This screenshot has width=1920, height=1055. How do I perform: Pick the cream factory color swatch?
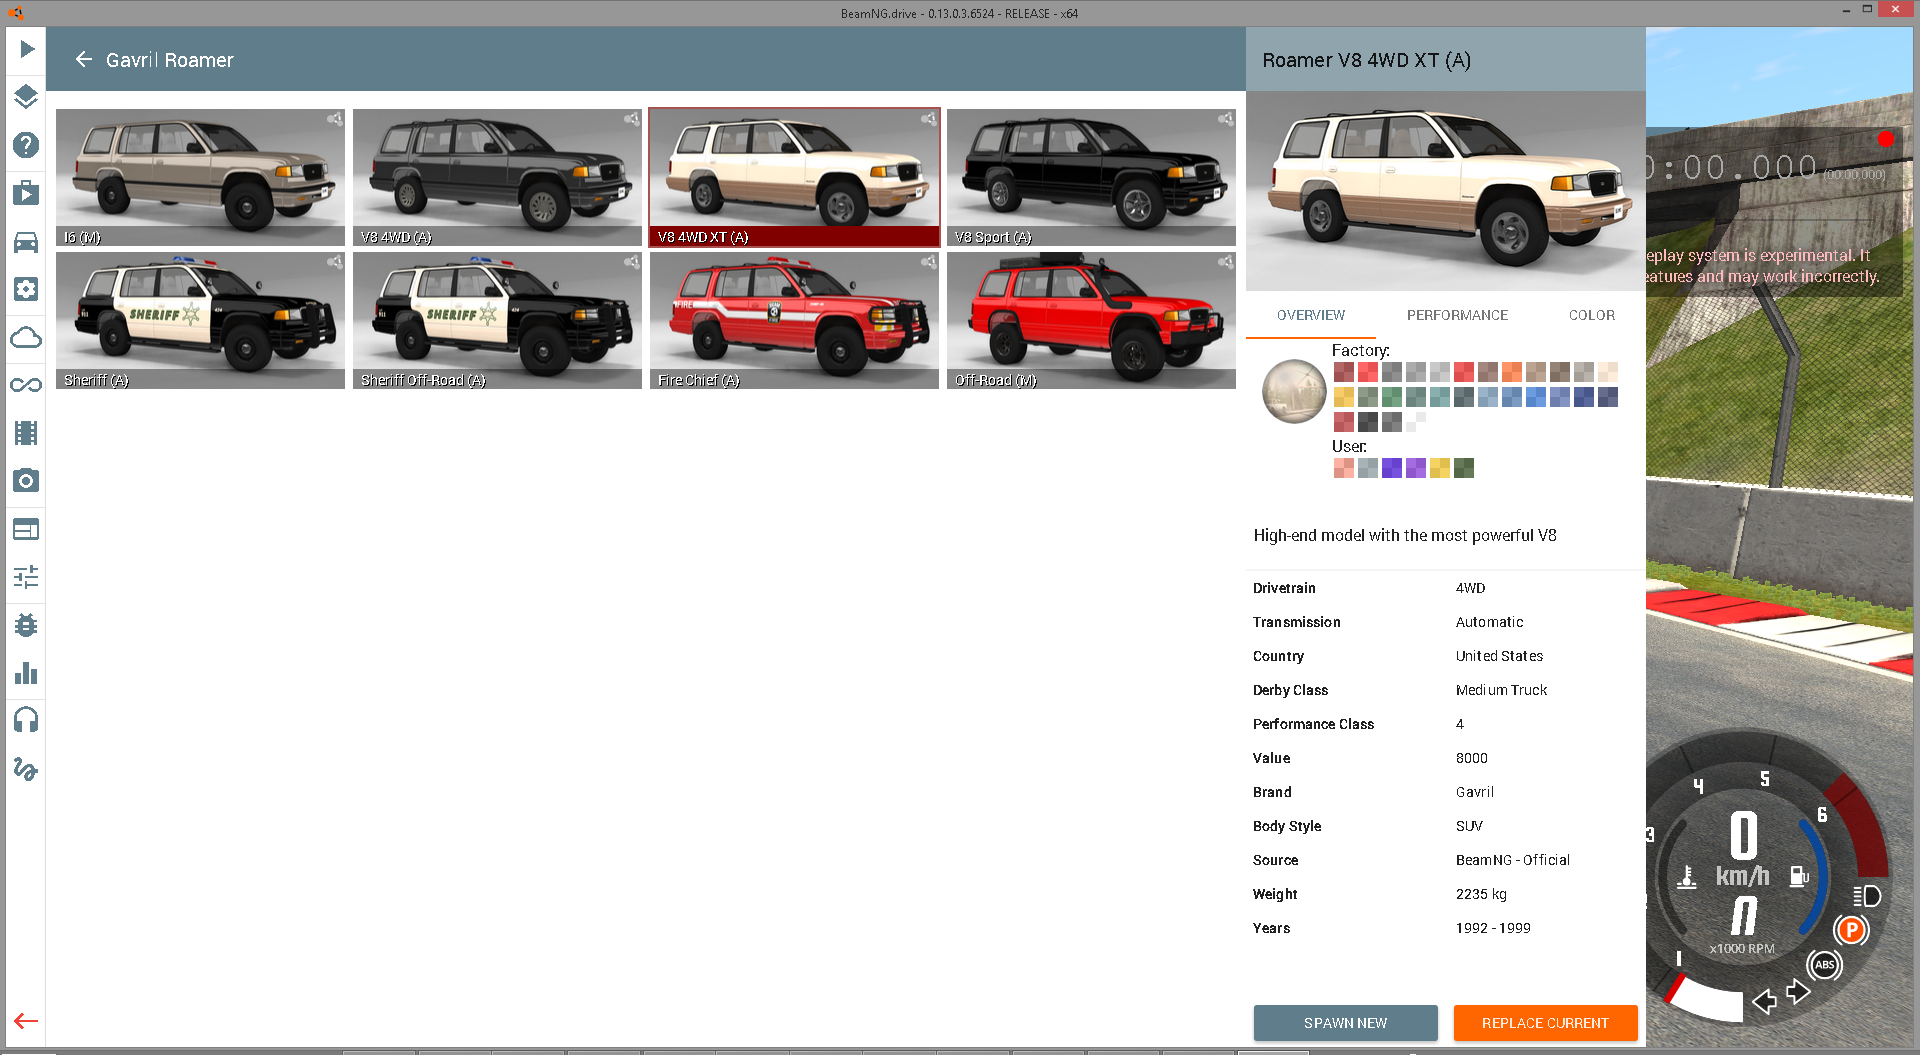1607,372
